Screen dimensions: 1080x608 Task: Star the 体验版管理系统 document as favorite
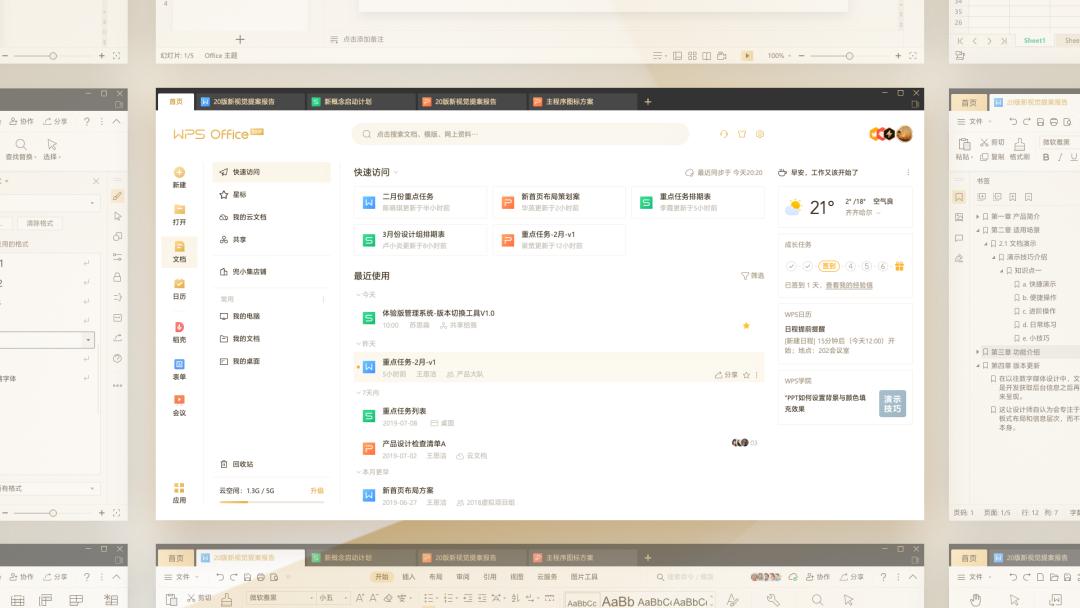pyautogui.click(x=747, y=325)
